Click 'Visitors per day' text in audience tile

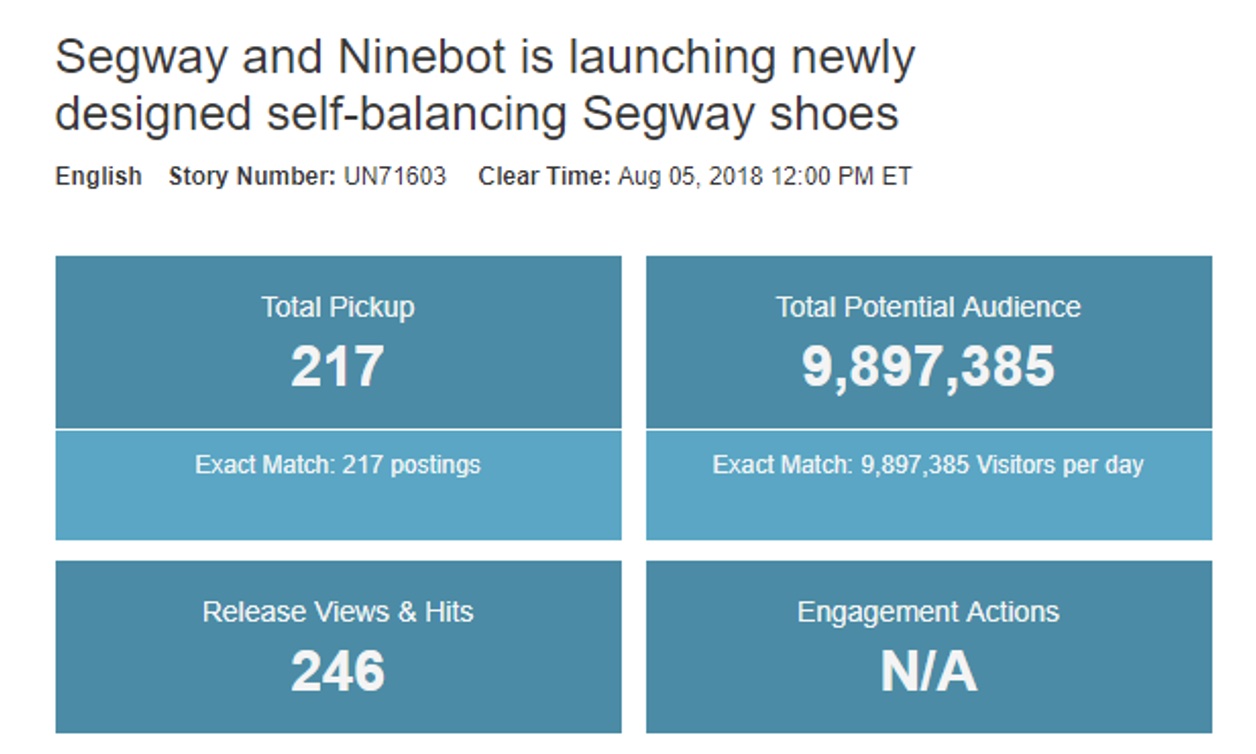(x=1060, y=466)
